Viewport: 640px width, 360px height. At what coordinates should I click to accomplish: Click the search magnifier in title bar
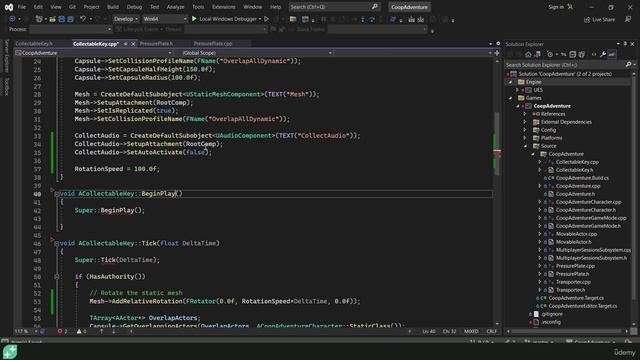374,7
